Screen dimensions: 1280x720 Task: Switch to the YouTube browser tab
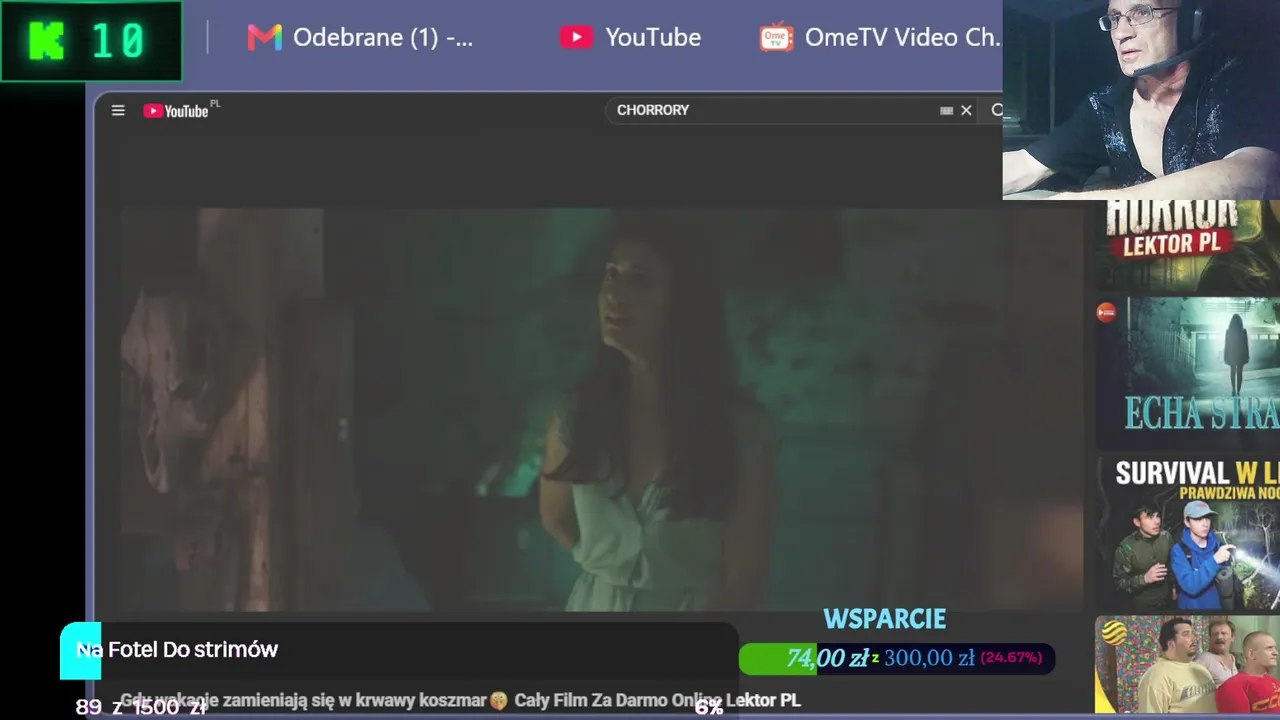630,38
